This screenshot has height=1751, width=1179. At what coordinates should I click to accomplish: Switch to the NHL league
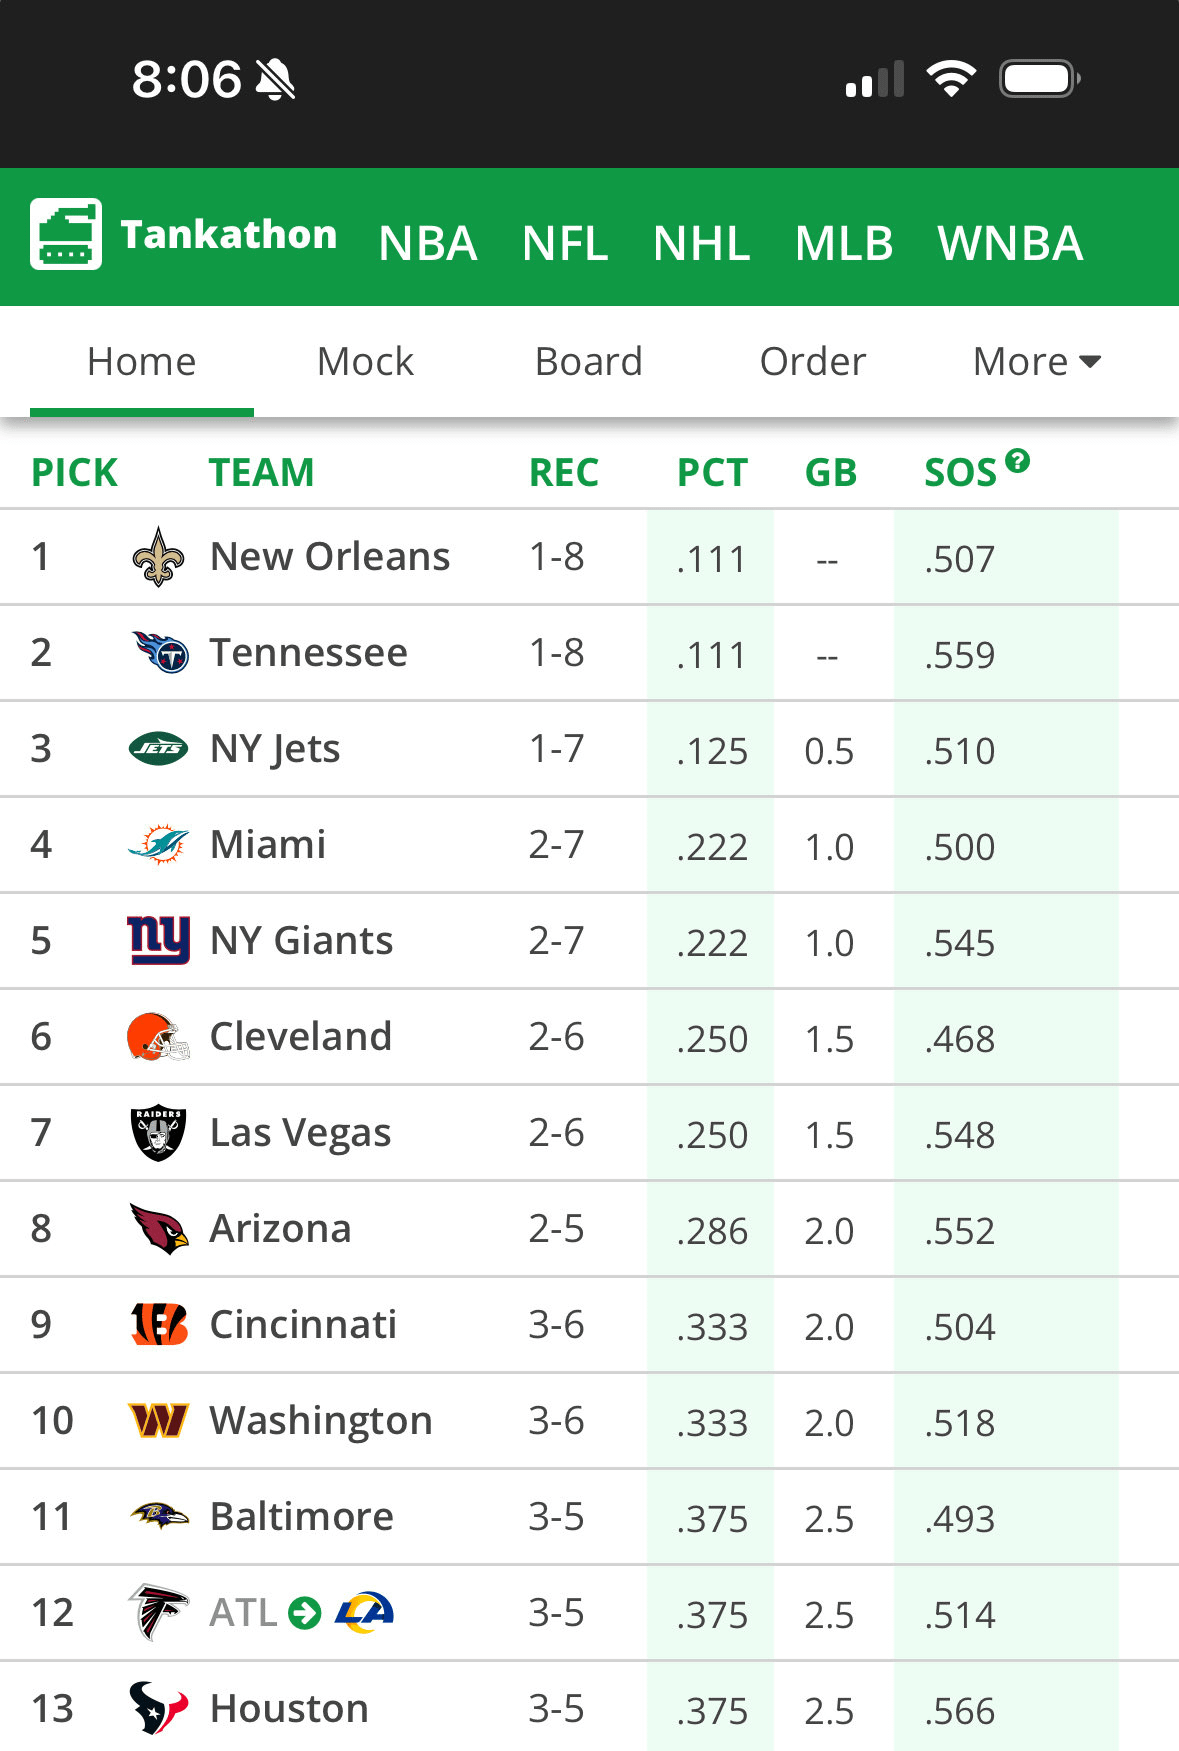(x=701, y=243)
